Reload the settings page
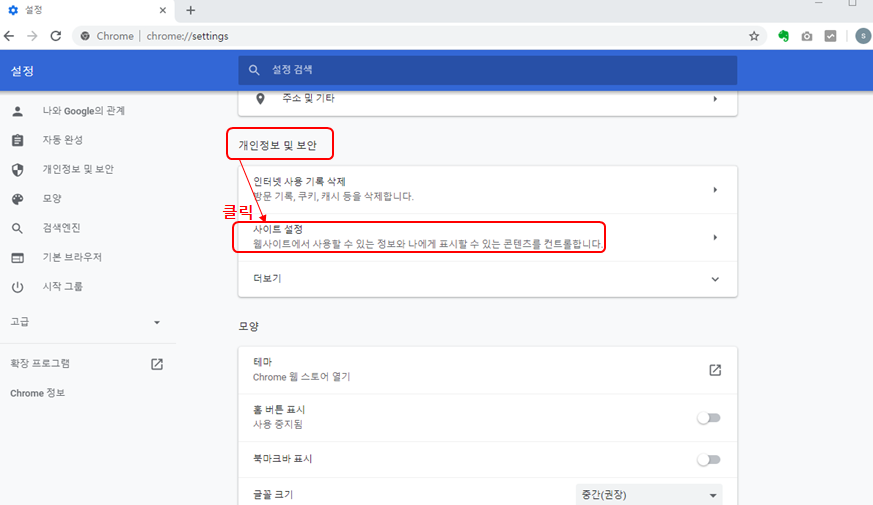 point(56,36)
